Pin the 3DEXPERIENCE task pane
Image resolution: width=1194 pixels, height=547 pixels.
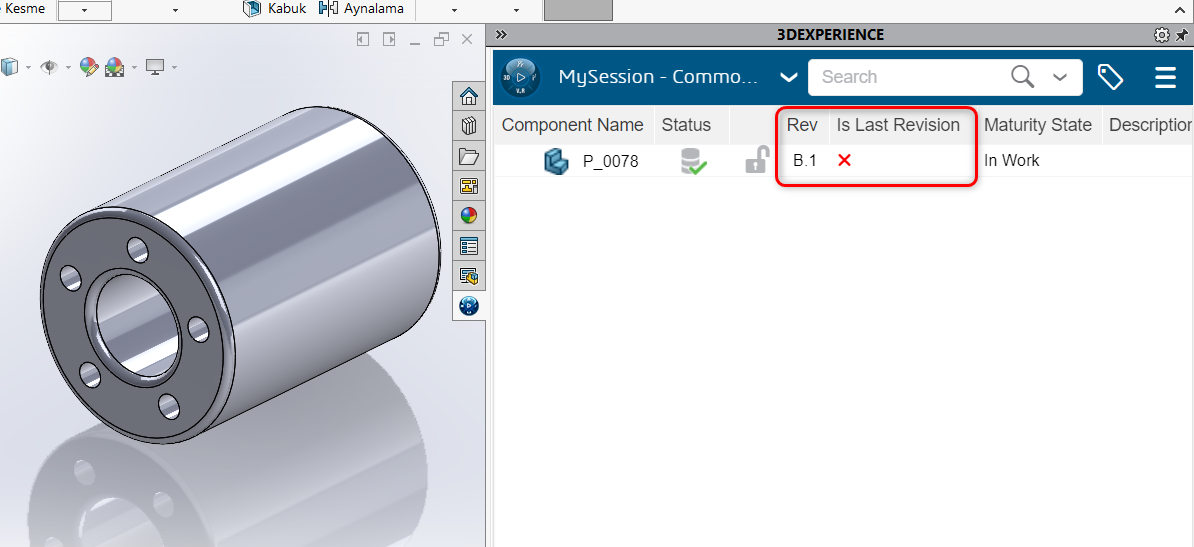tap(1181, 35)
